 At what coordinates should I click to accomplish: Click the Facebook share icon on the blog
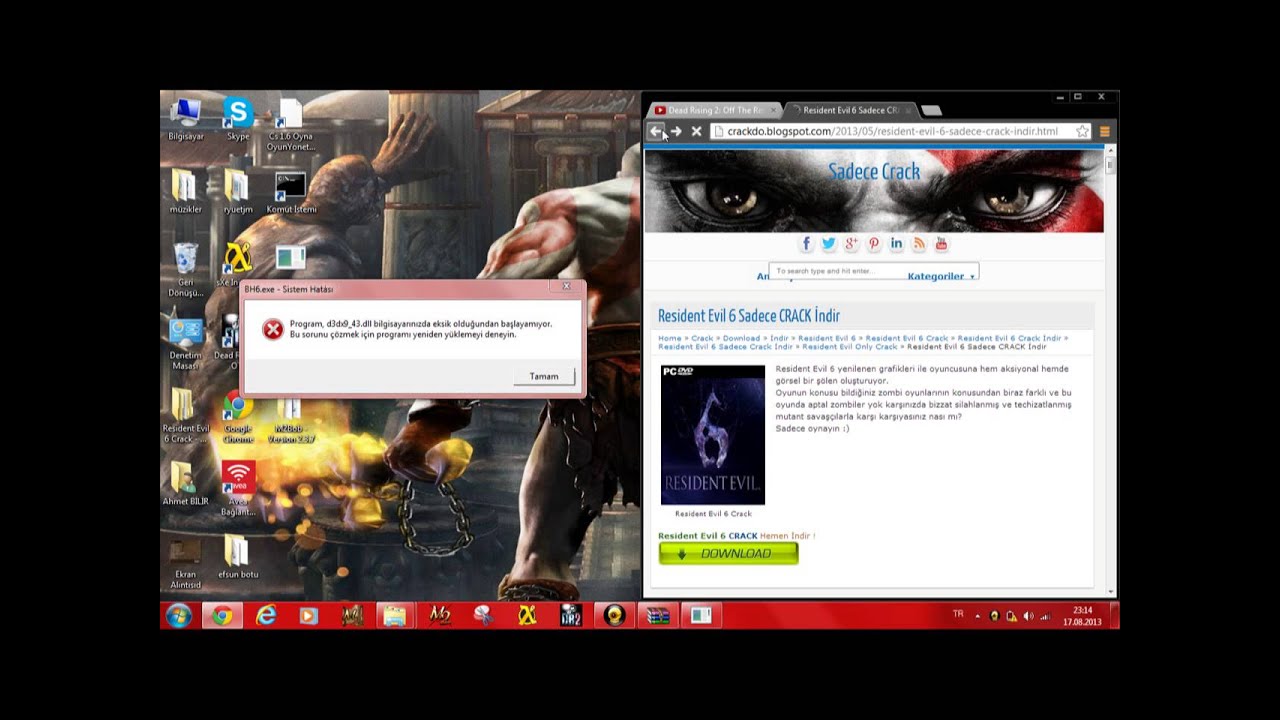point(806,244)
